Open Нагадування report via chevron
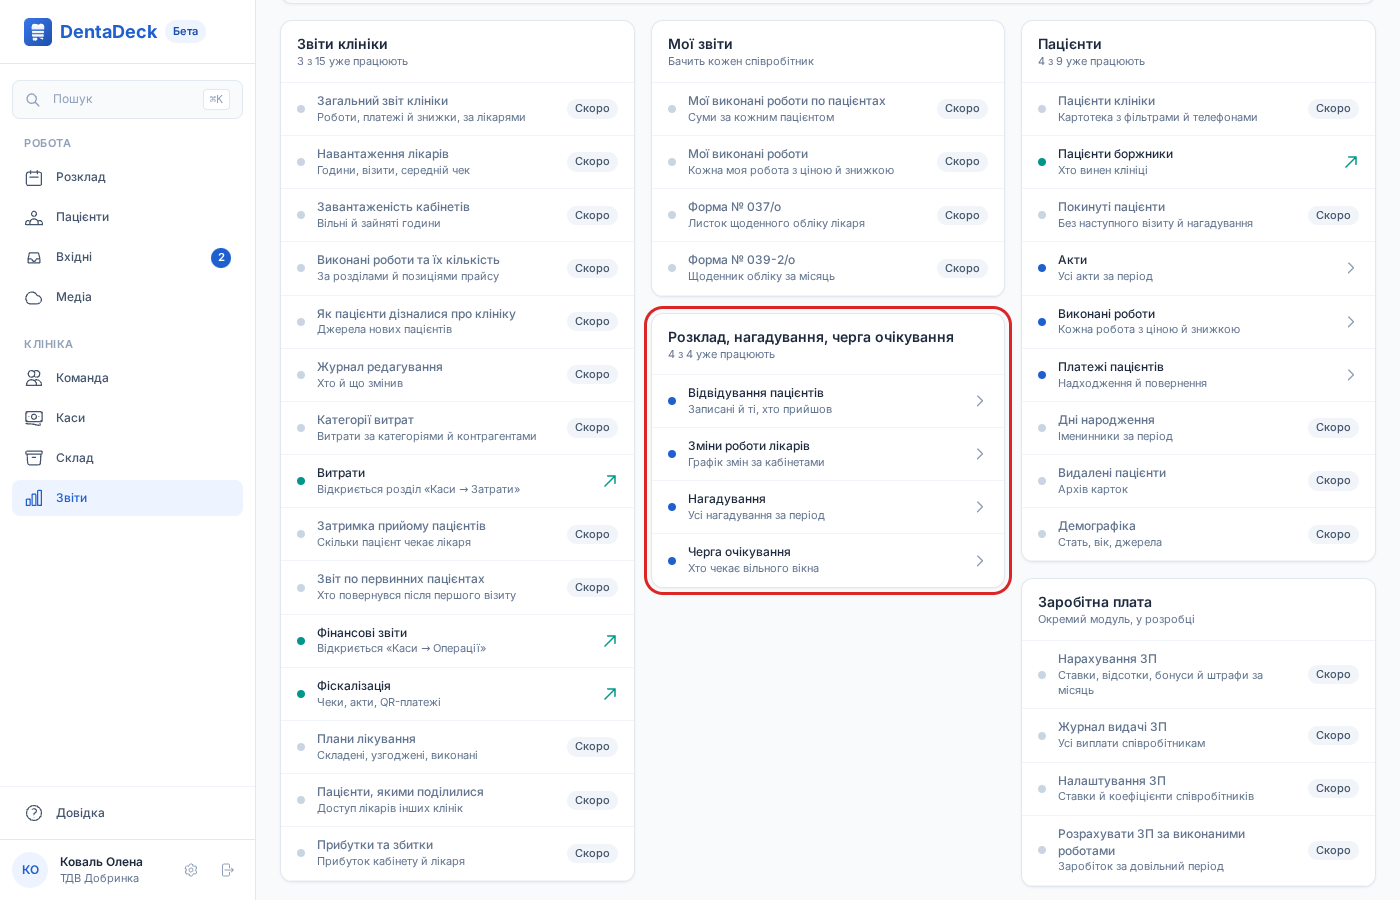Screen dimensions: 1400x900 pos(980,507)
